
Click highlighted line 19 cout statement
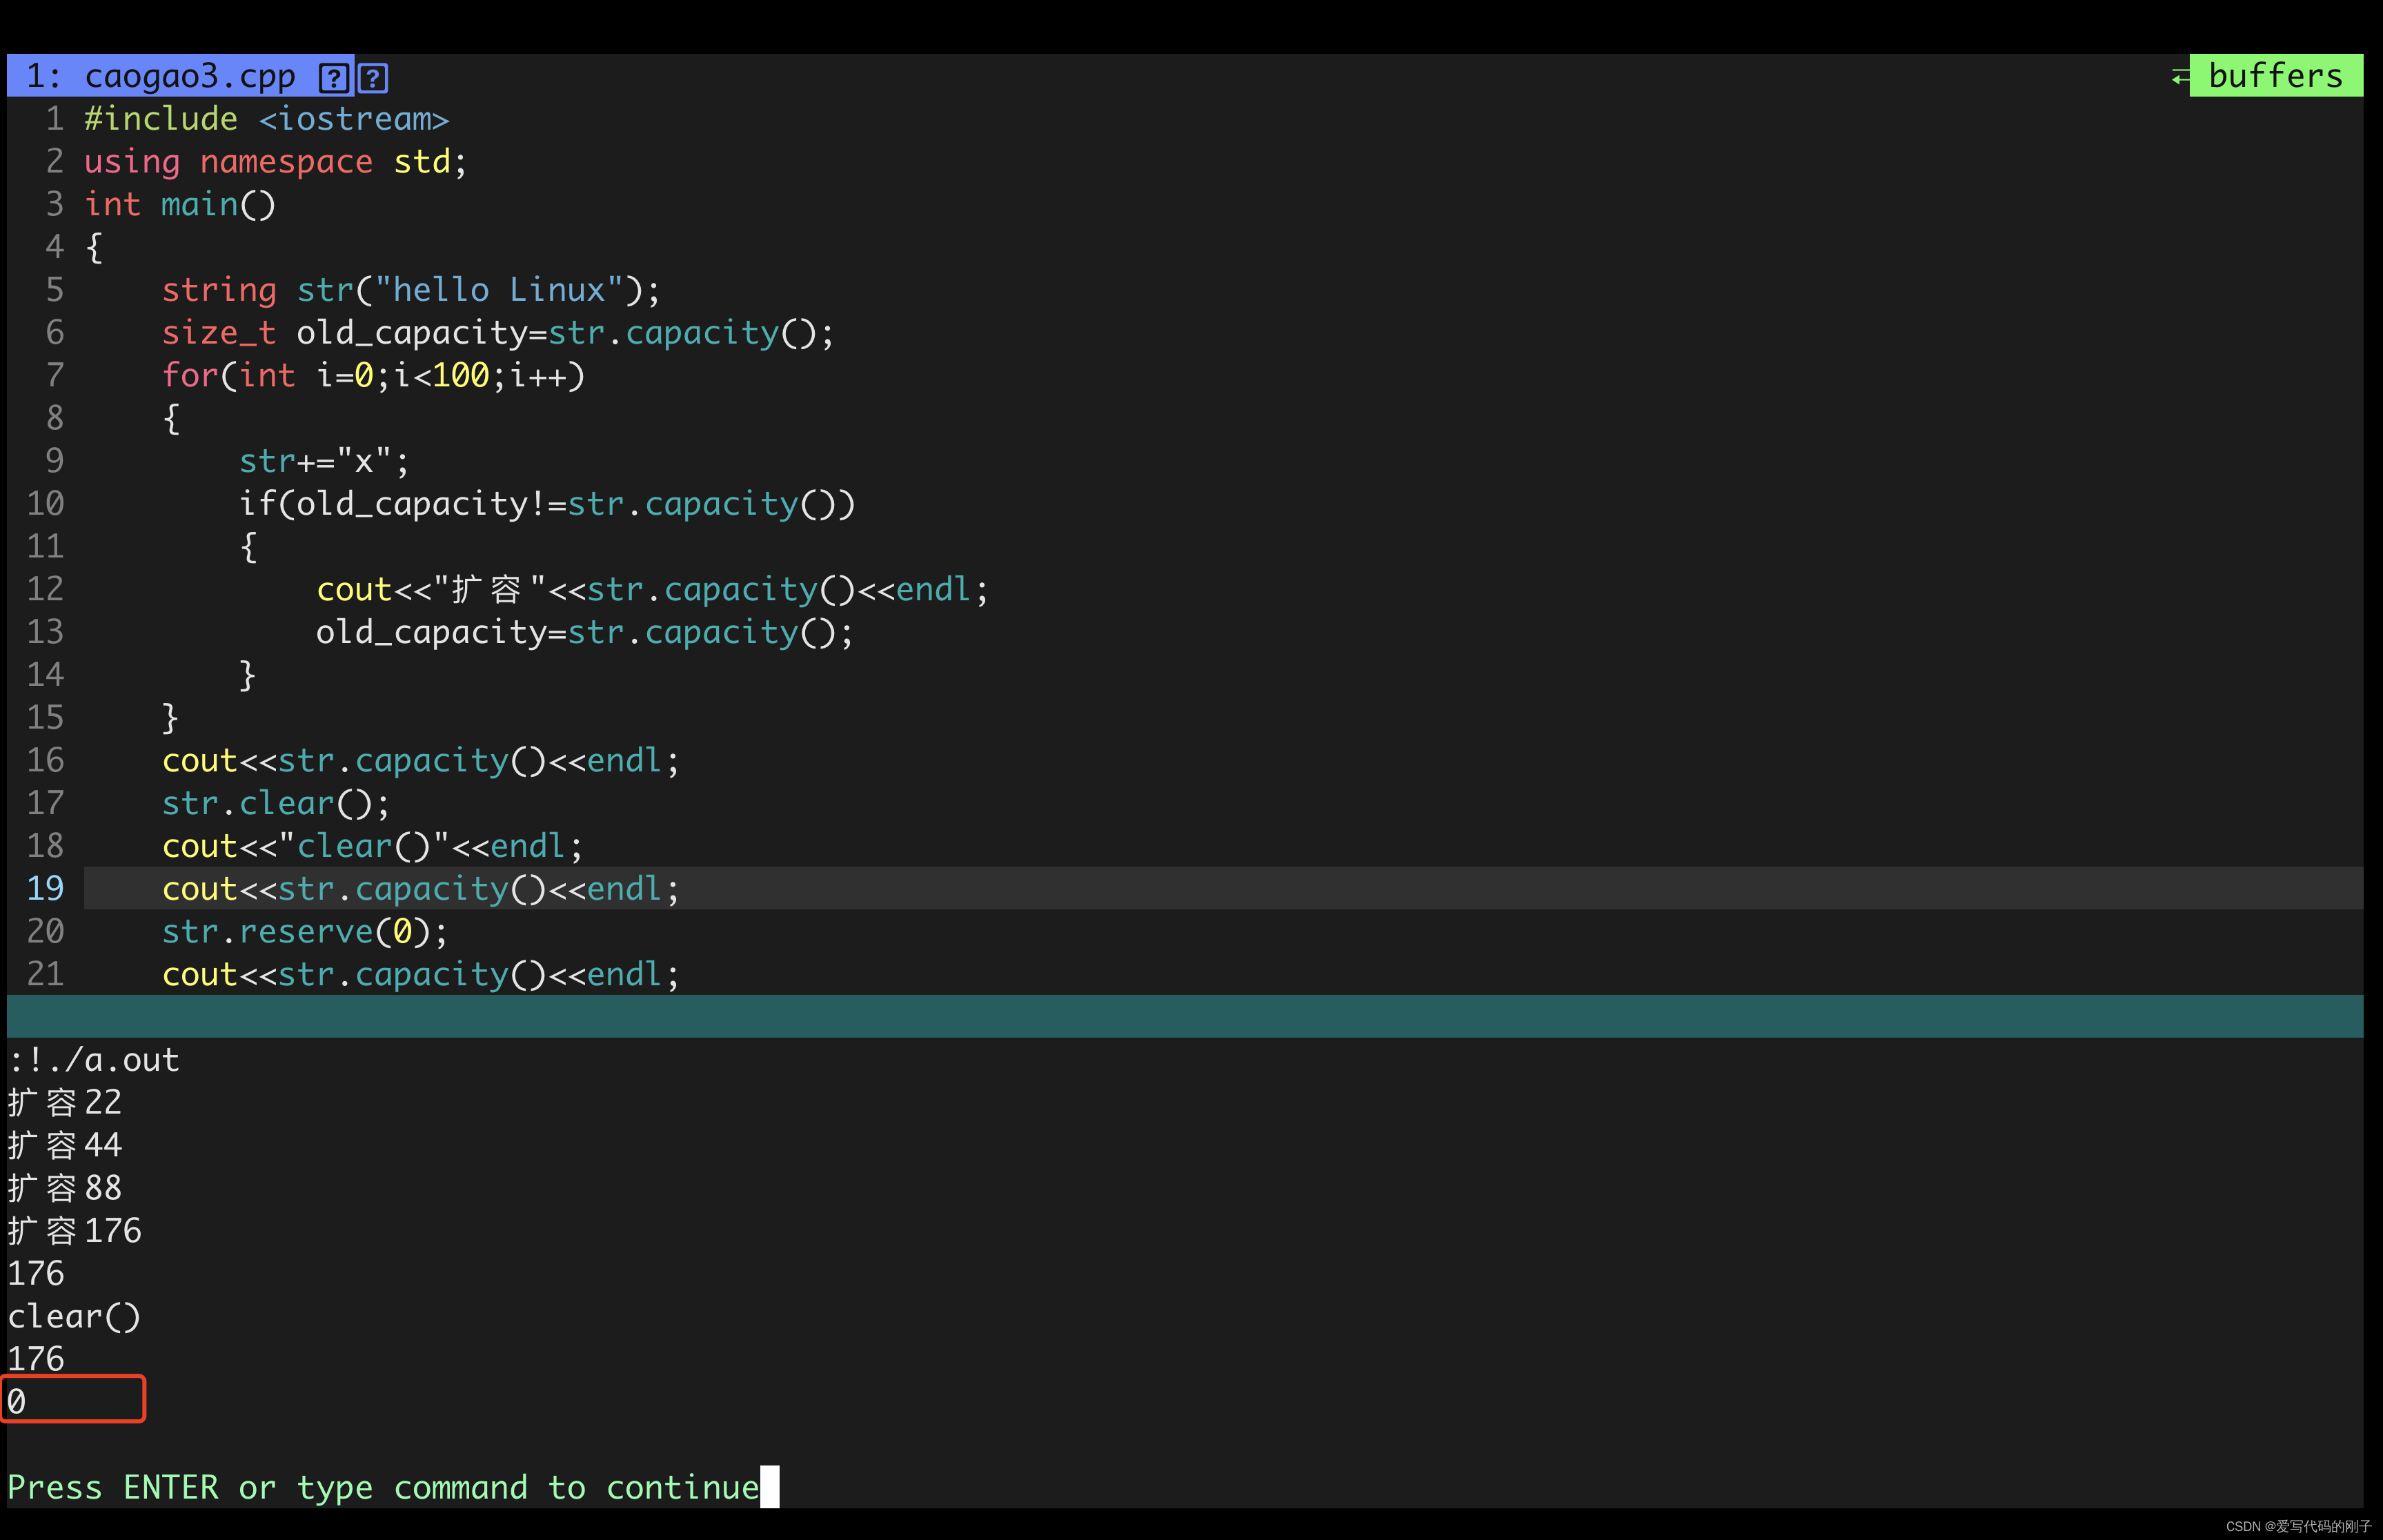421,889
